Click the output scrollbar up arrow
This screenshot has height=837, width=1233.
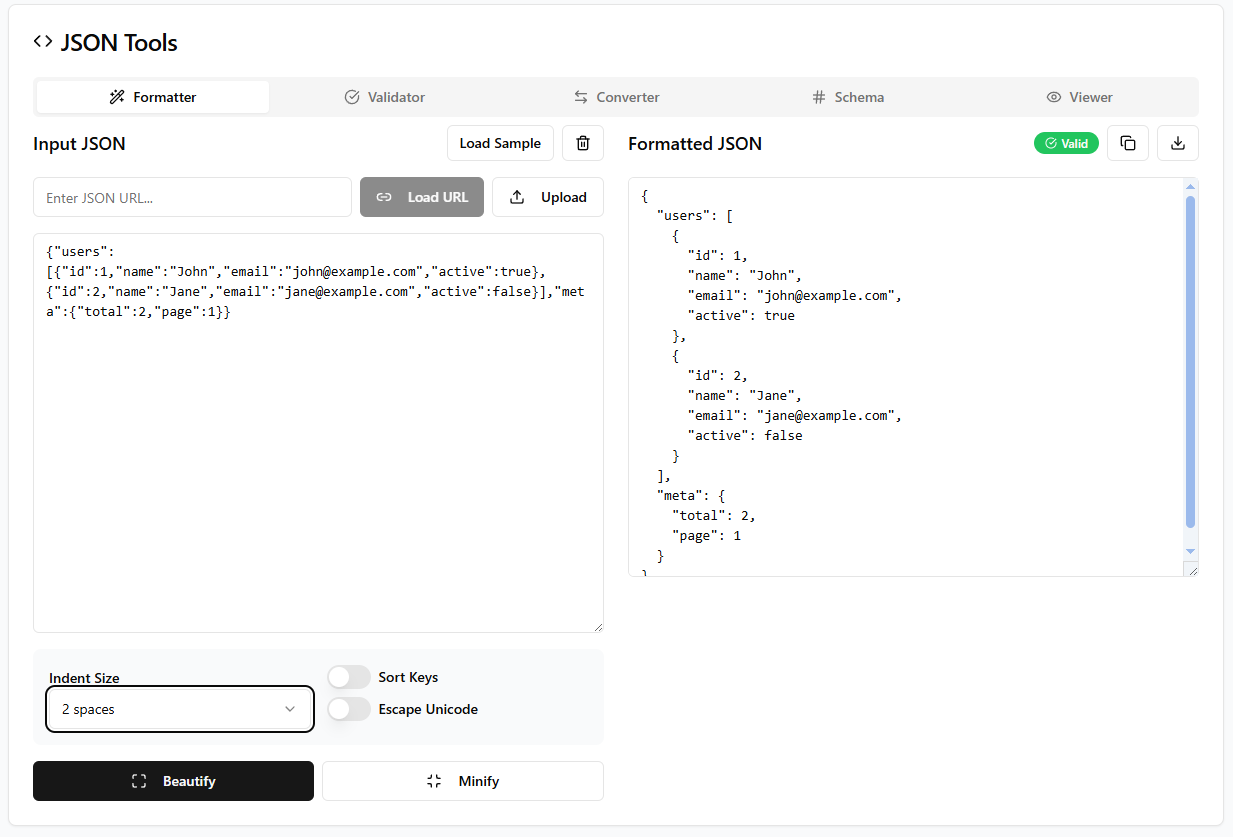point(1190,186)
